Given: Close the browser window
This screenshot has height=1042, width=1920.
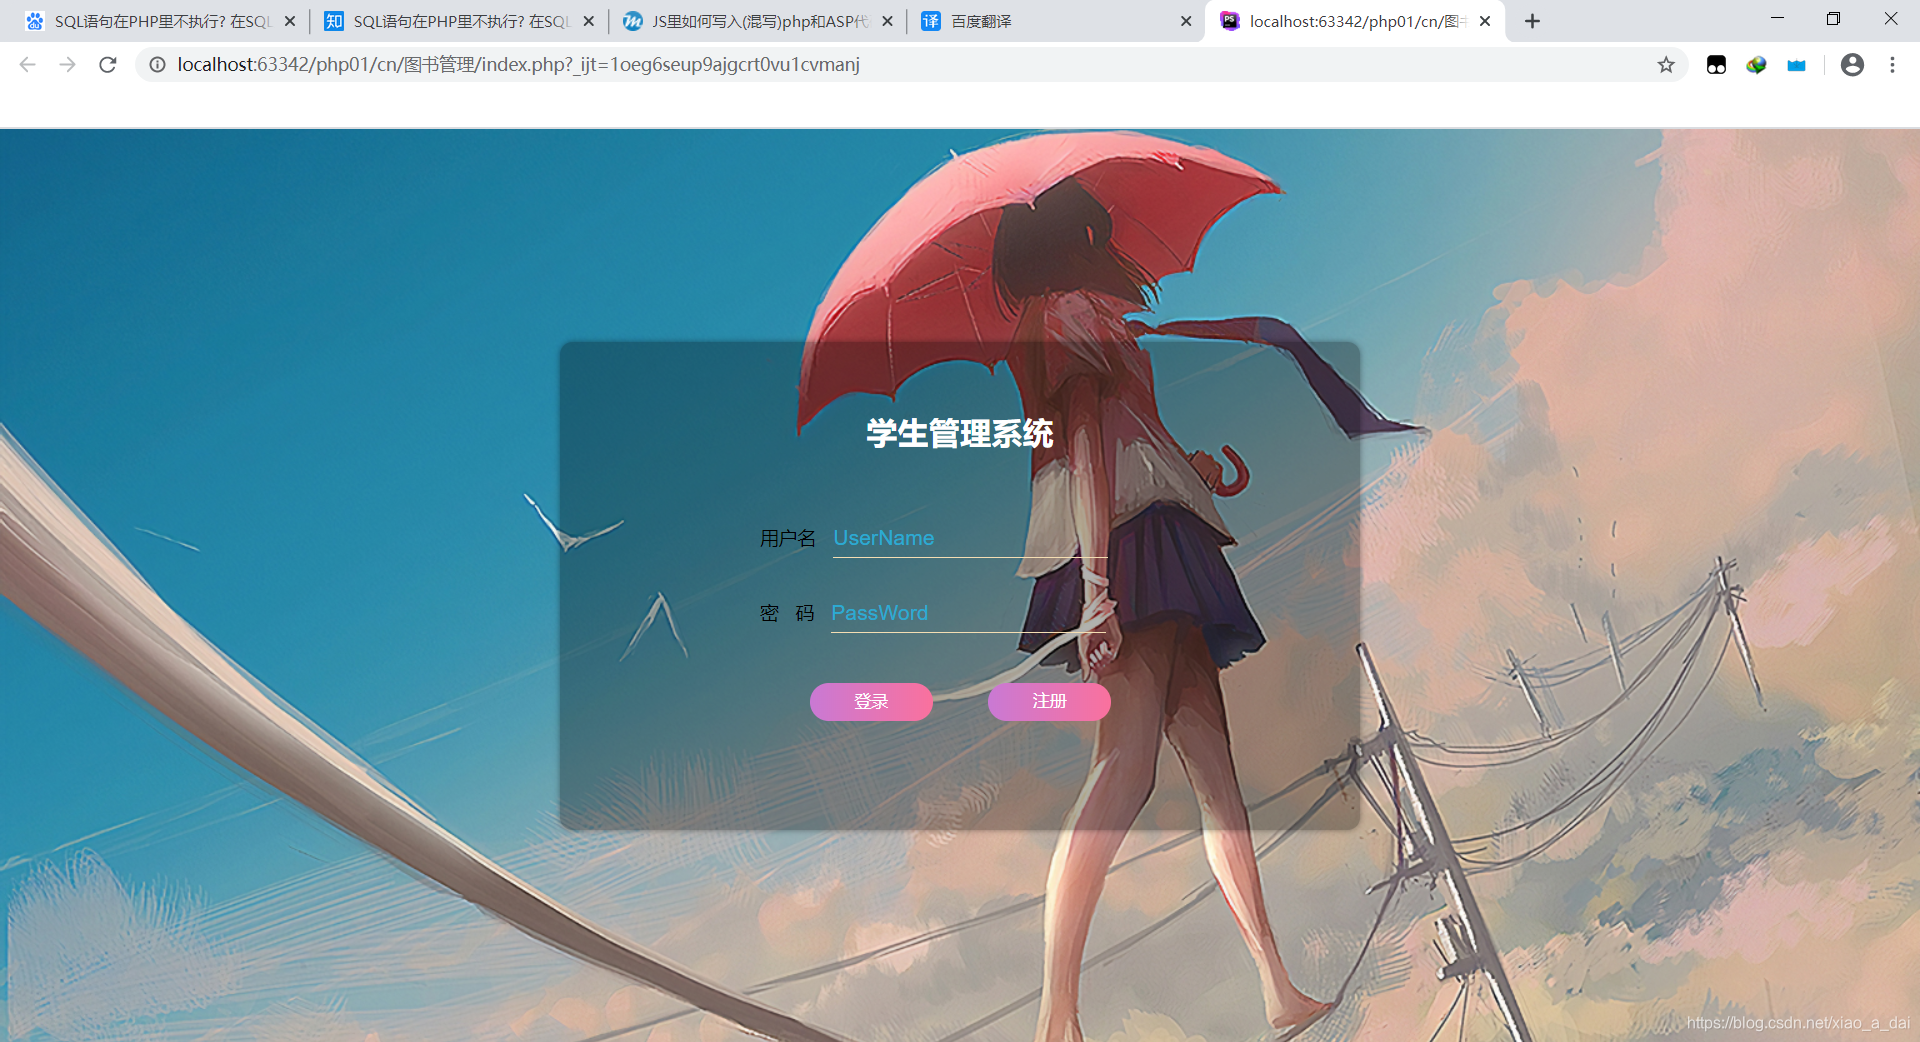Looking at the screenshot, I should (1890, 19).
